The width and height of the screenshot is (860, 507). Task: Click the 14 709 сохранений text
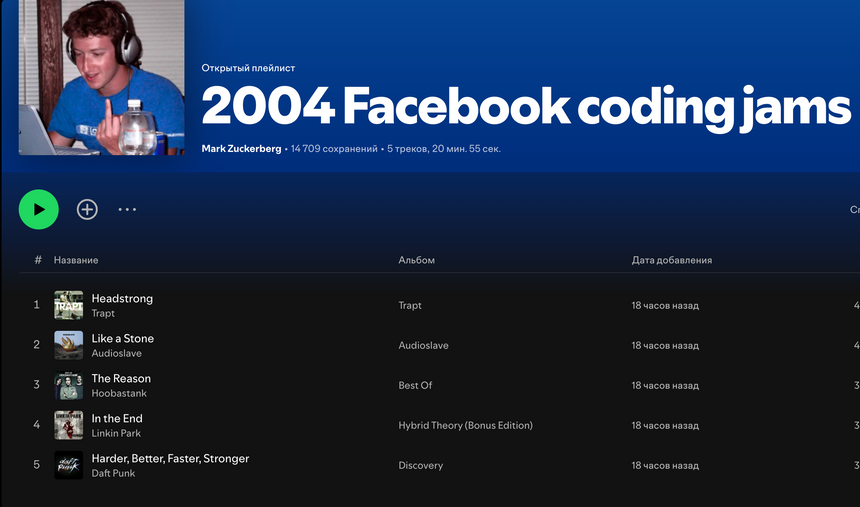pyautogui.click(x=334, y=149)
